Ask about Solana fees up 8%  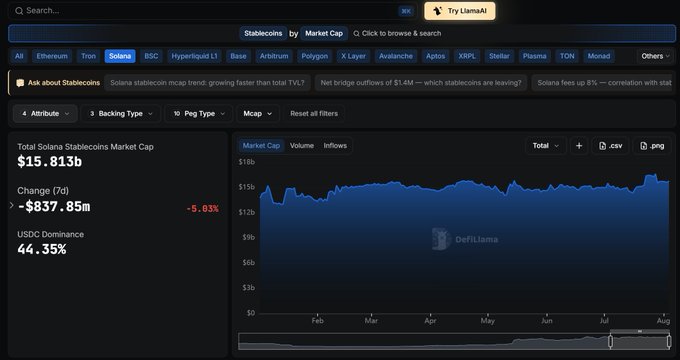(x=603, y=83)
